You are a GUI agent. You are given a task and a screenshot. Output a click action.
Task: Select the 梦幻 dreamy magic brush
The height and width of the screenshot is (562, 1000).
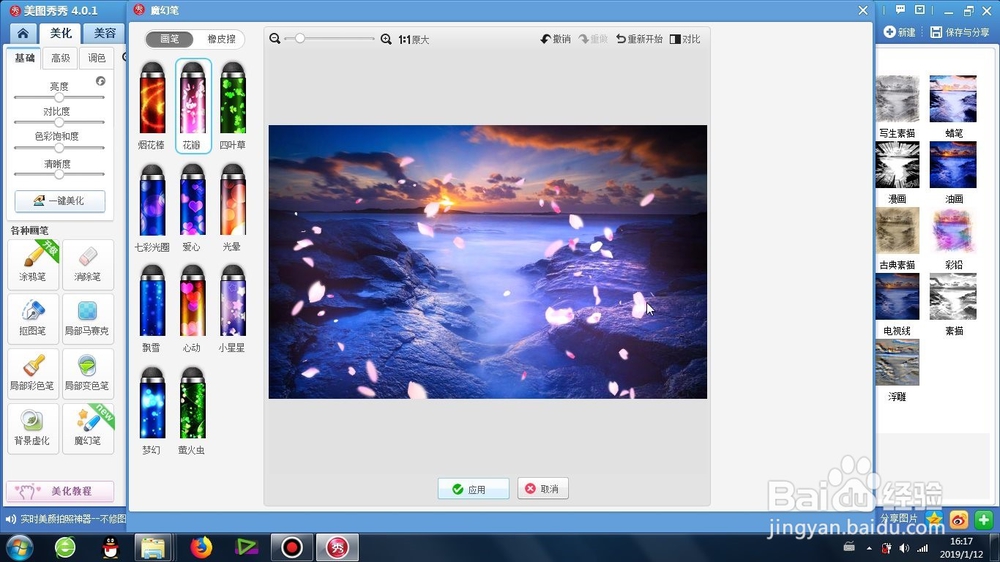pyautogui.click(x=152, y=410)
